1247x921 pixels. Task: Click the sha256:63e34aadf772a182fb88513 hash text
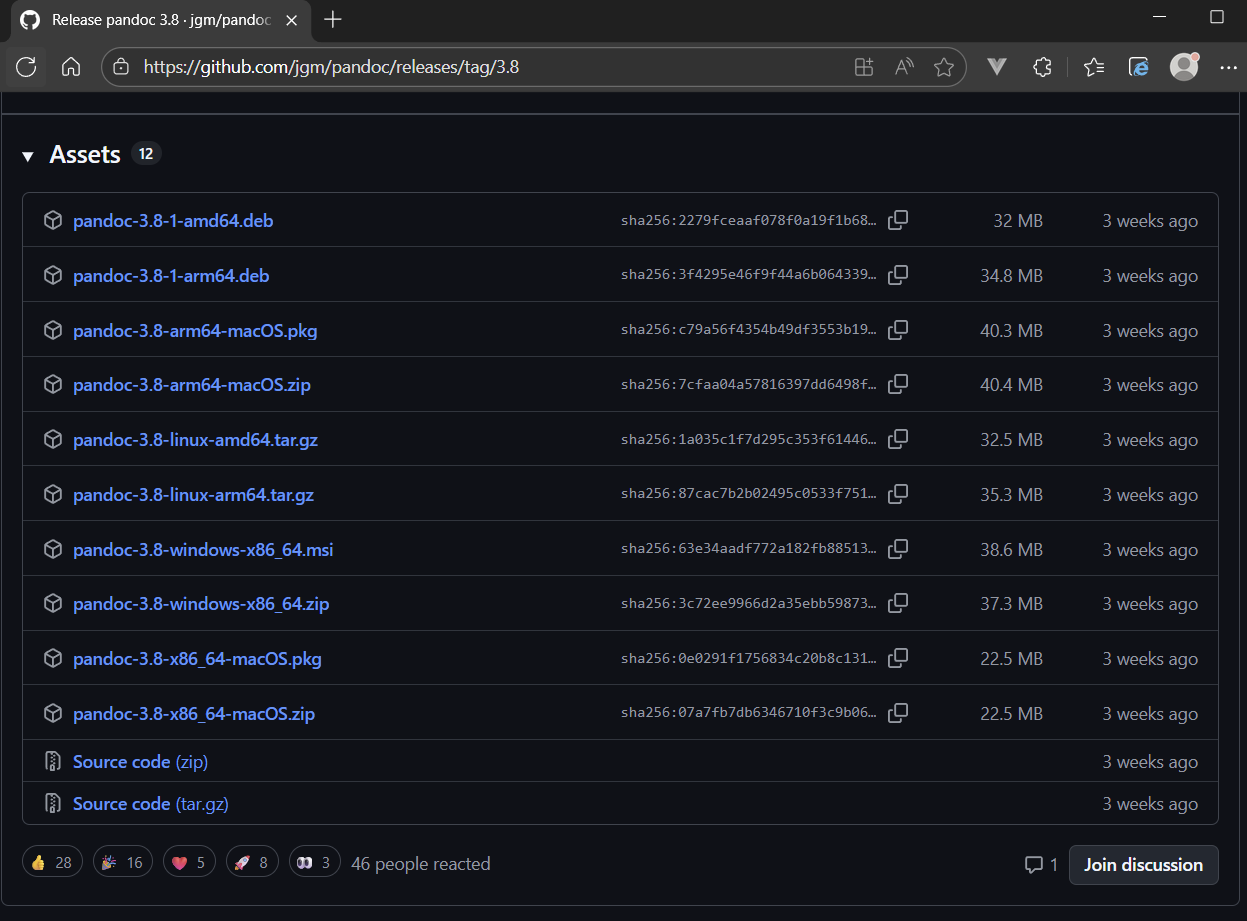pyautogui.click(x=749, y=550)
